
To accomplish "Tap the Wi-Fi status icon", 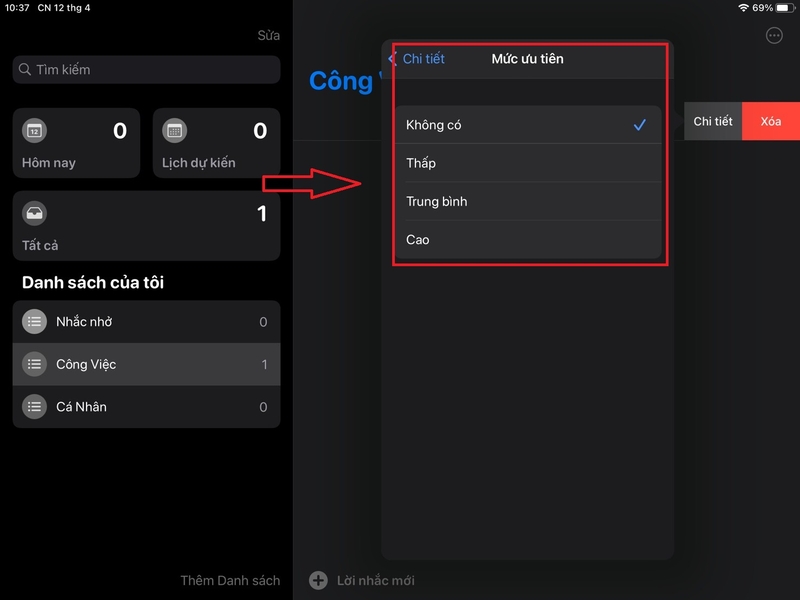I will click(x=743, y=8).
